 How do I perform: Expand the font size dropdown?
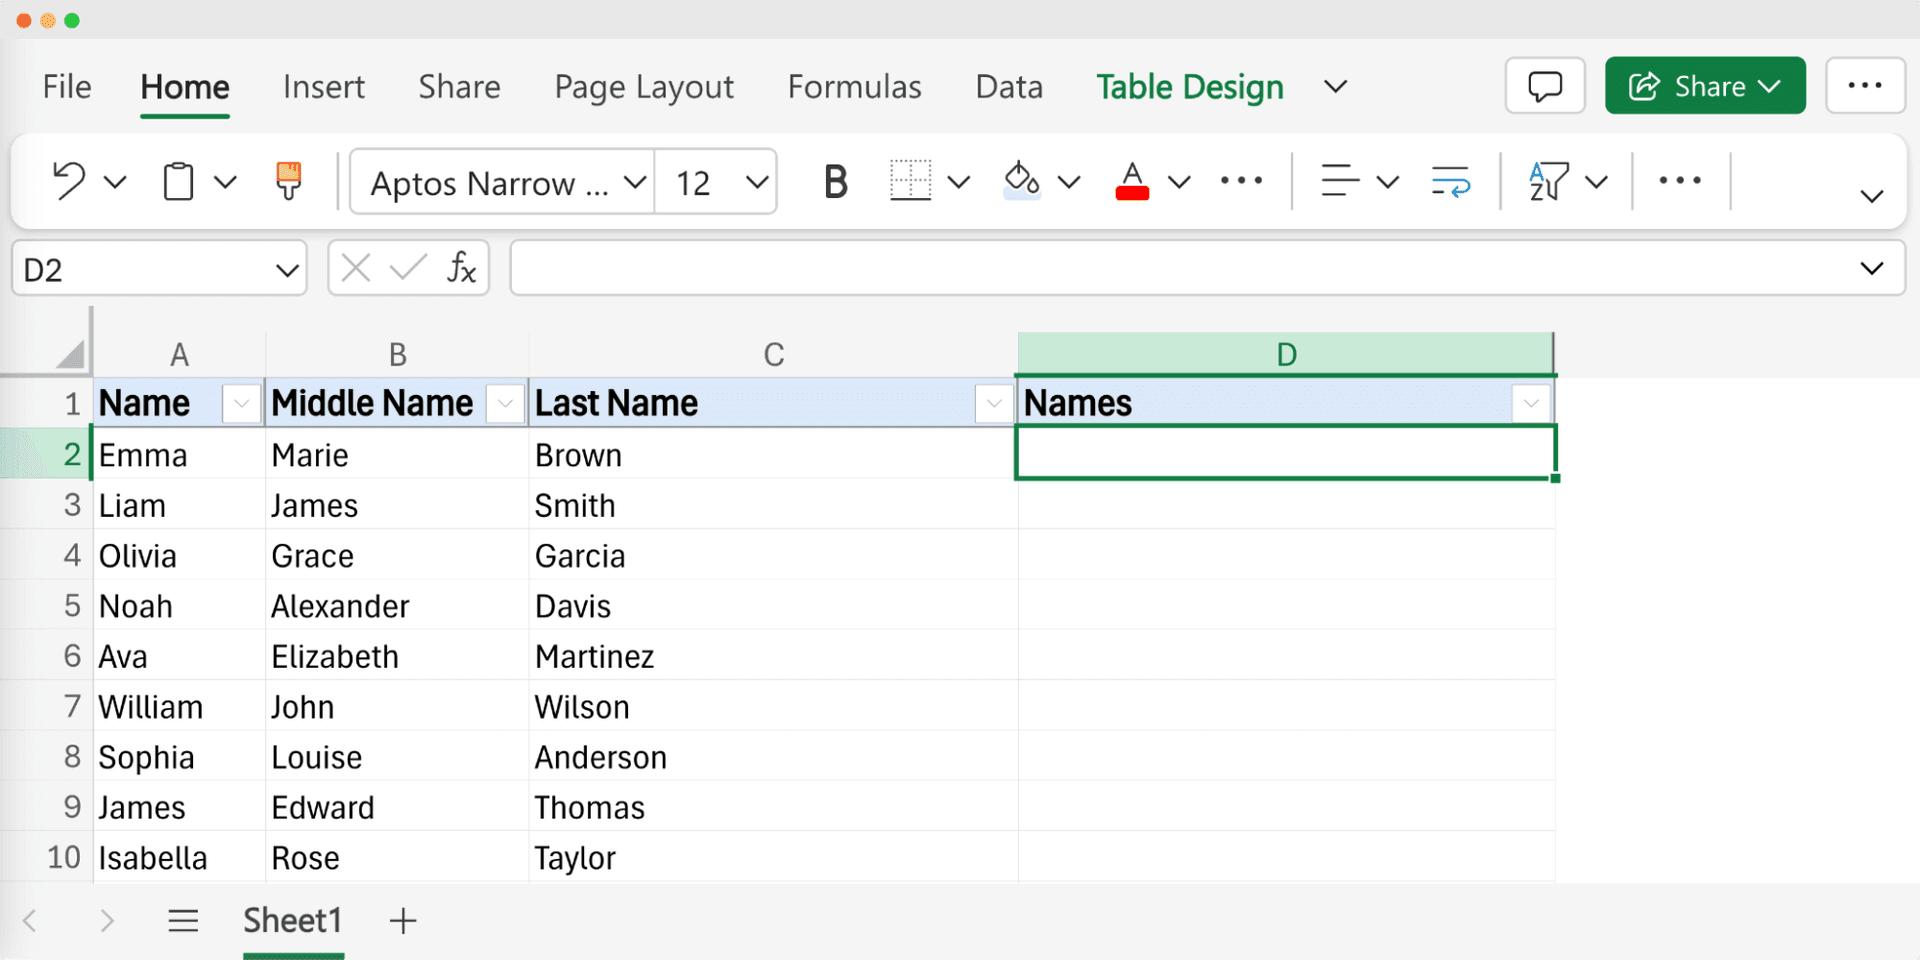coord(757,182)
